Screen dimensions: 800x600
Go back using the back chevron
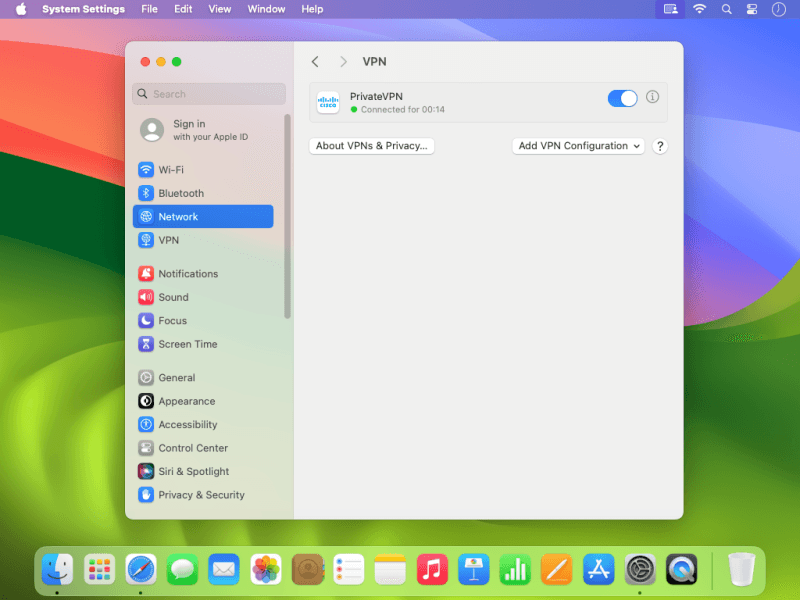(x=315, y=62)
